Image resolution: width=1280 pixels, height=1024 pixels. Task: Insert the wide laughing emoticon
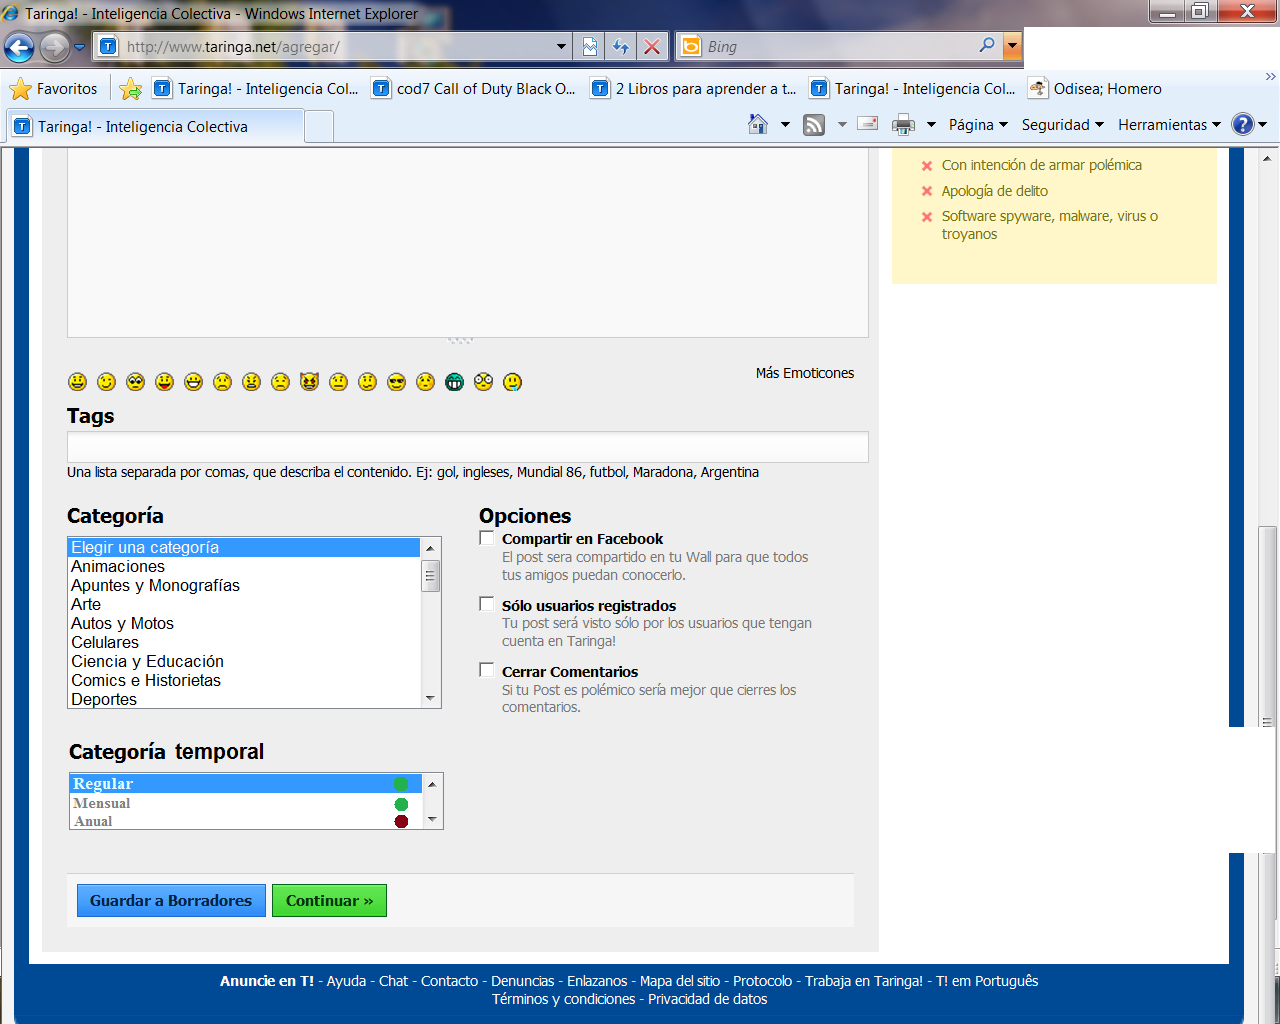pyautogui.click(x=193, y=382)
